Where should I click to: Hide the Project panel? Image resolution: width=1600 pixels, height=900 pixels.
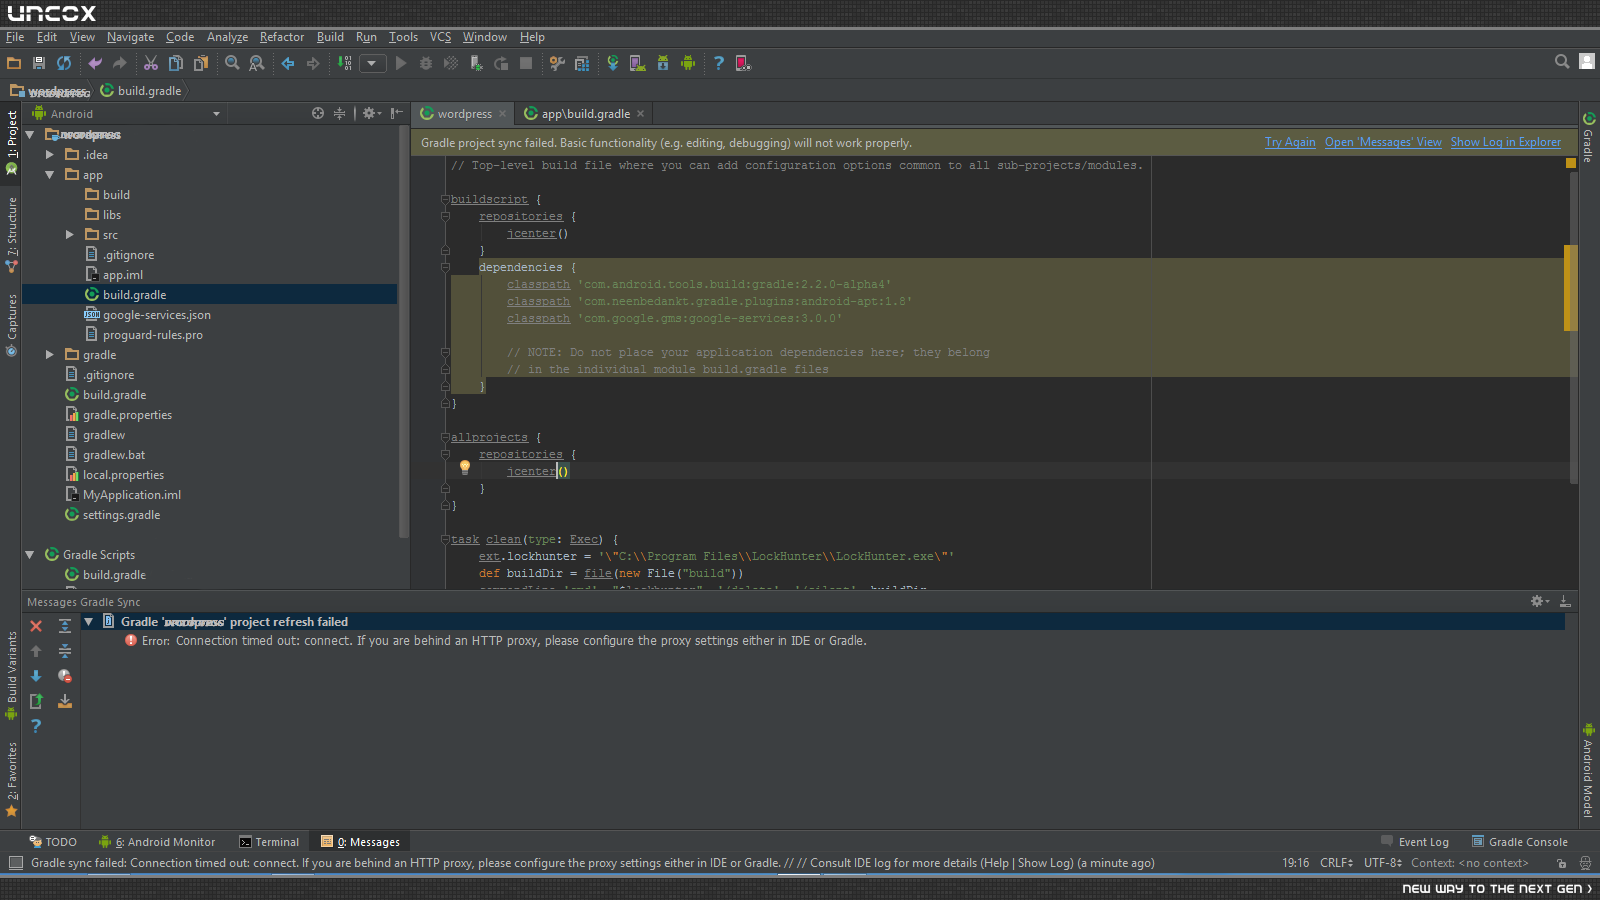coord(397,113)
